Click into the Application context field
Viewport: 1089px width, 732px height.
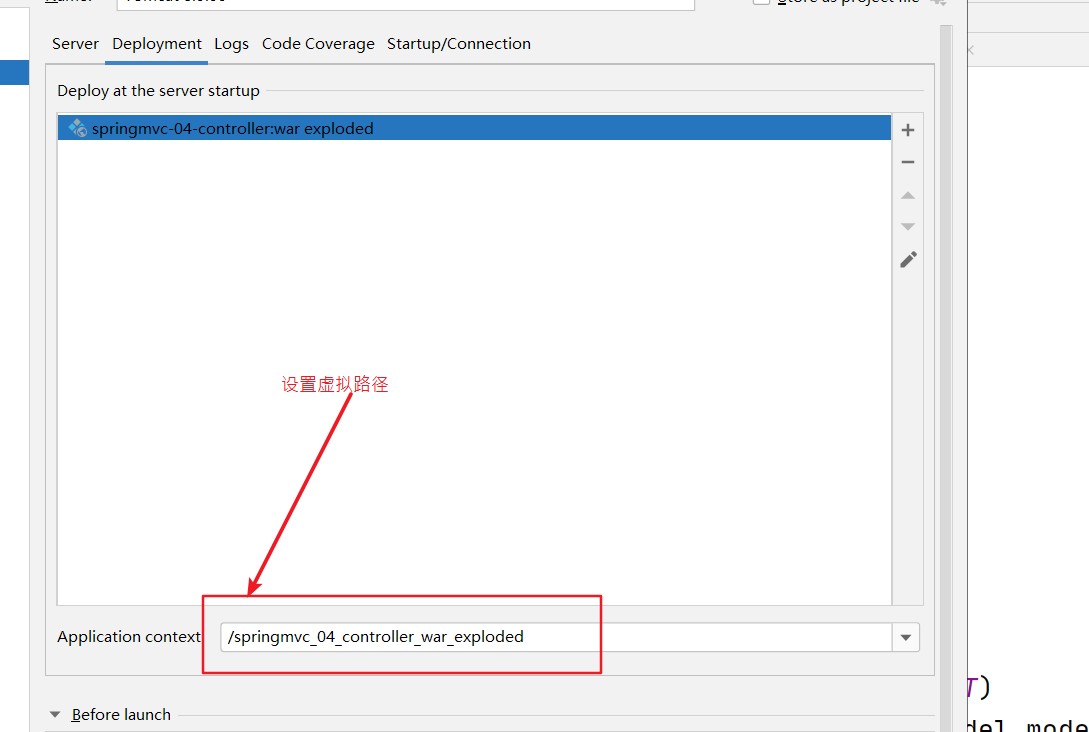(556, 637)
